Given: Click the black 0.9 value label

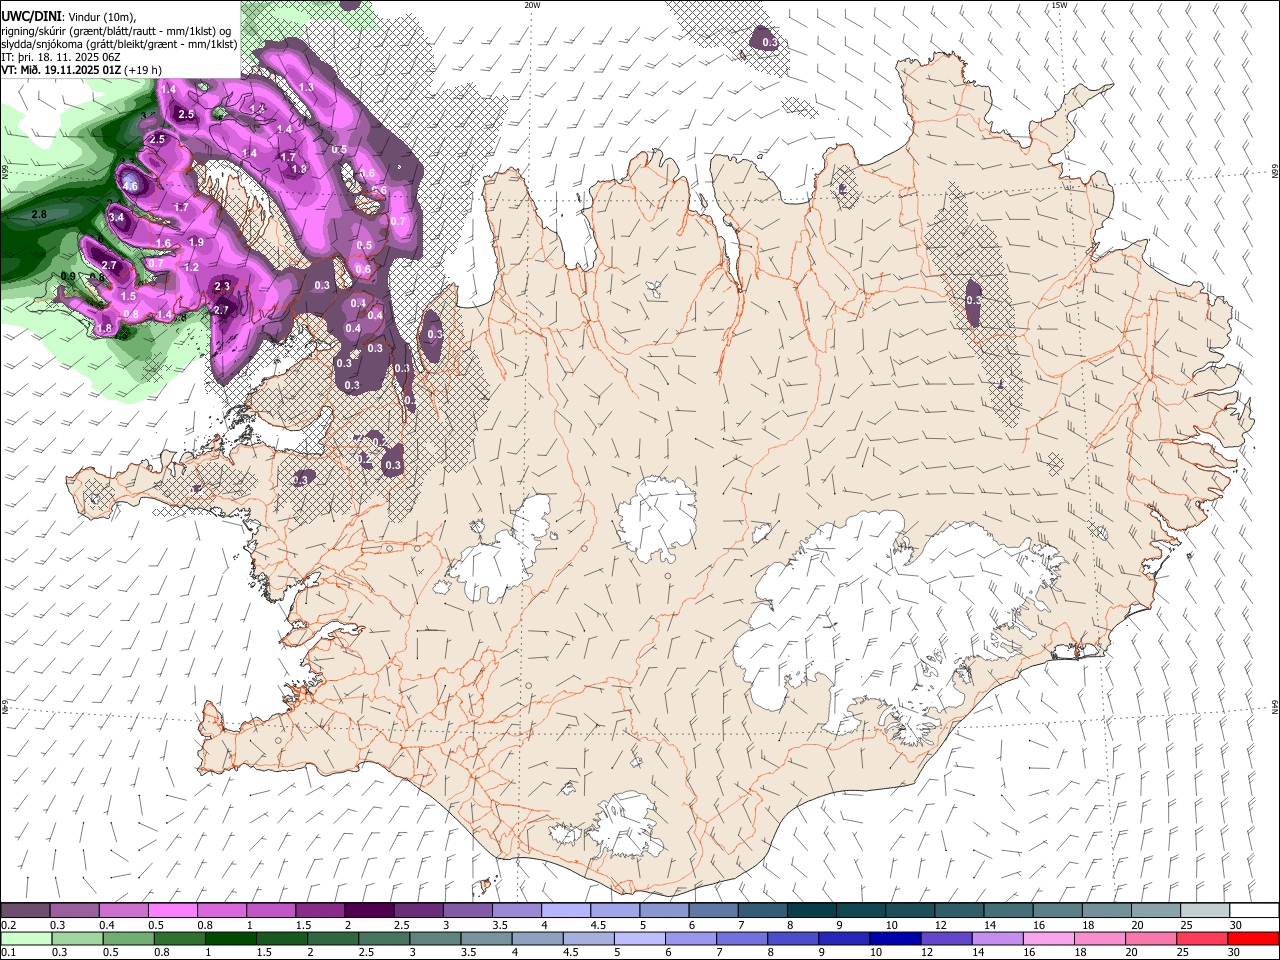Looking at the screenshot, I should point(68,277).
